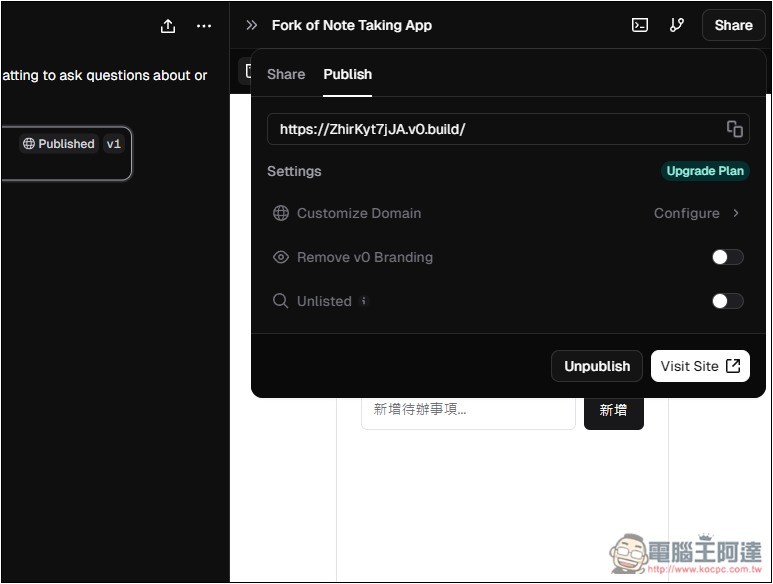Click the Visit Site button
This screenshot has width=773, height=584.
click(x=700, y=366)
